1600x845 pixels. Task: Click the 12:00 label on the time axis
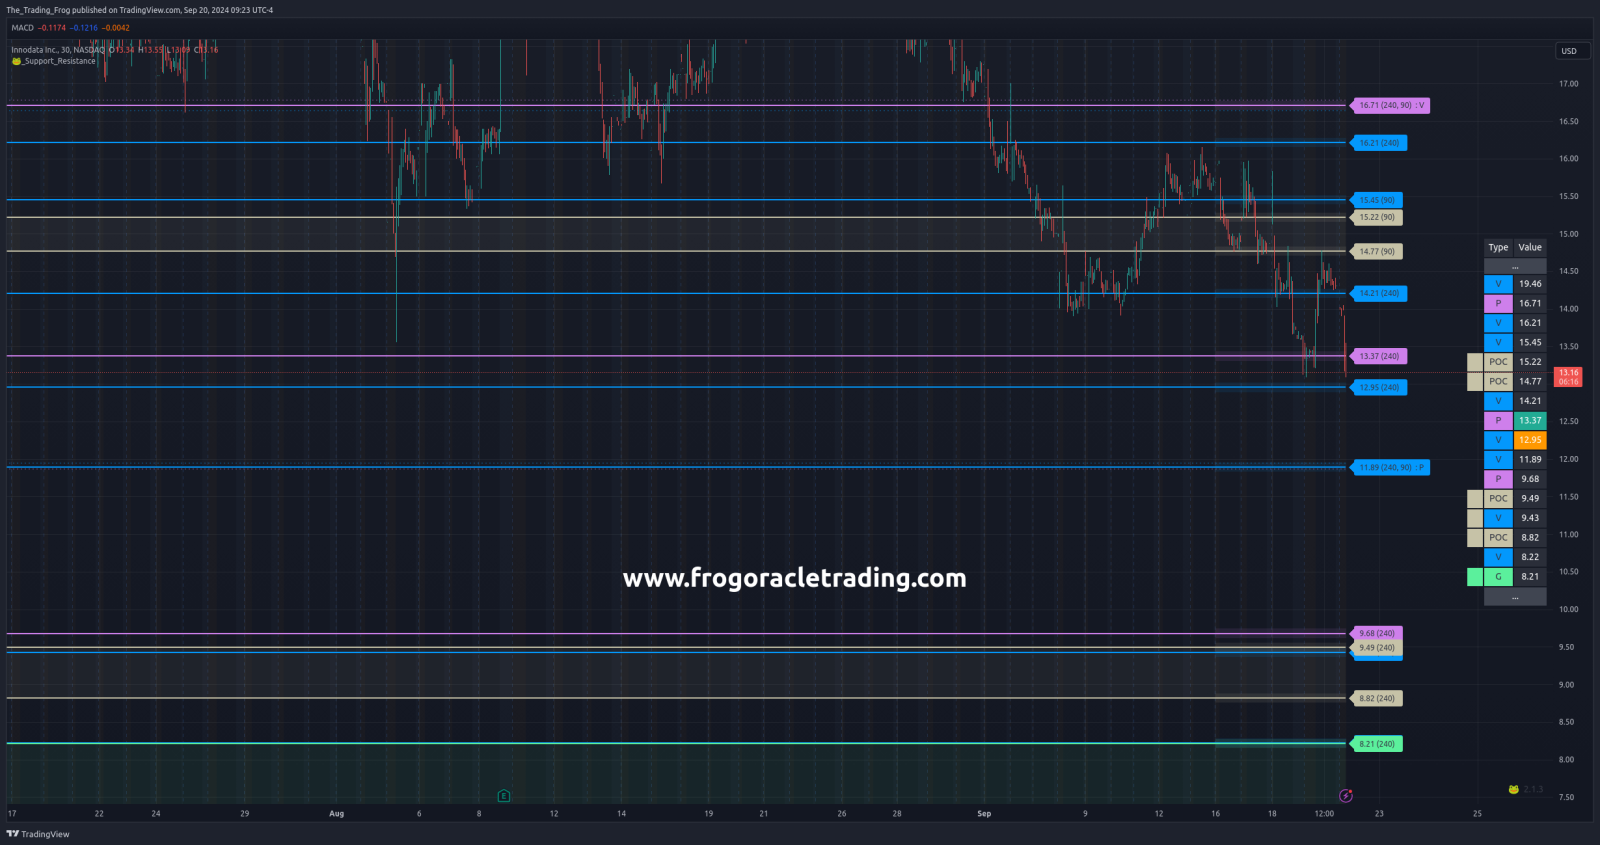click(x=1324, y=814)
